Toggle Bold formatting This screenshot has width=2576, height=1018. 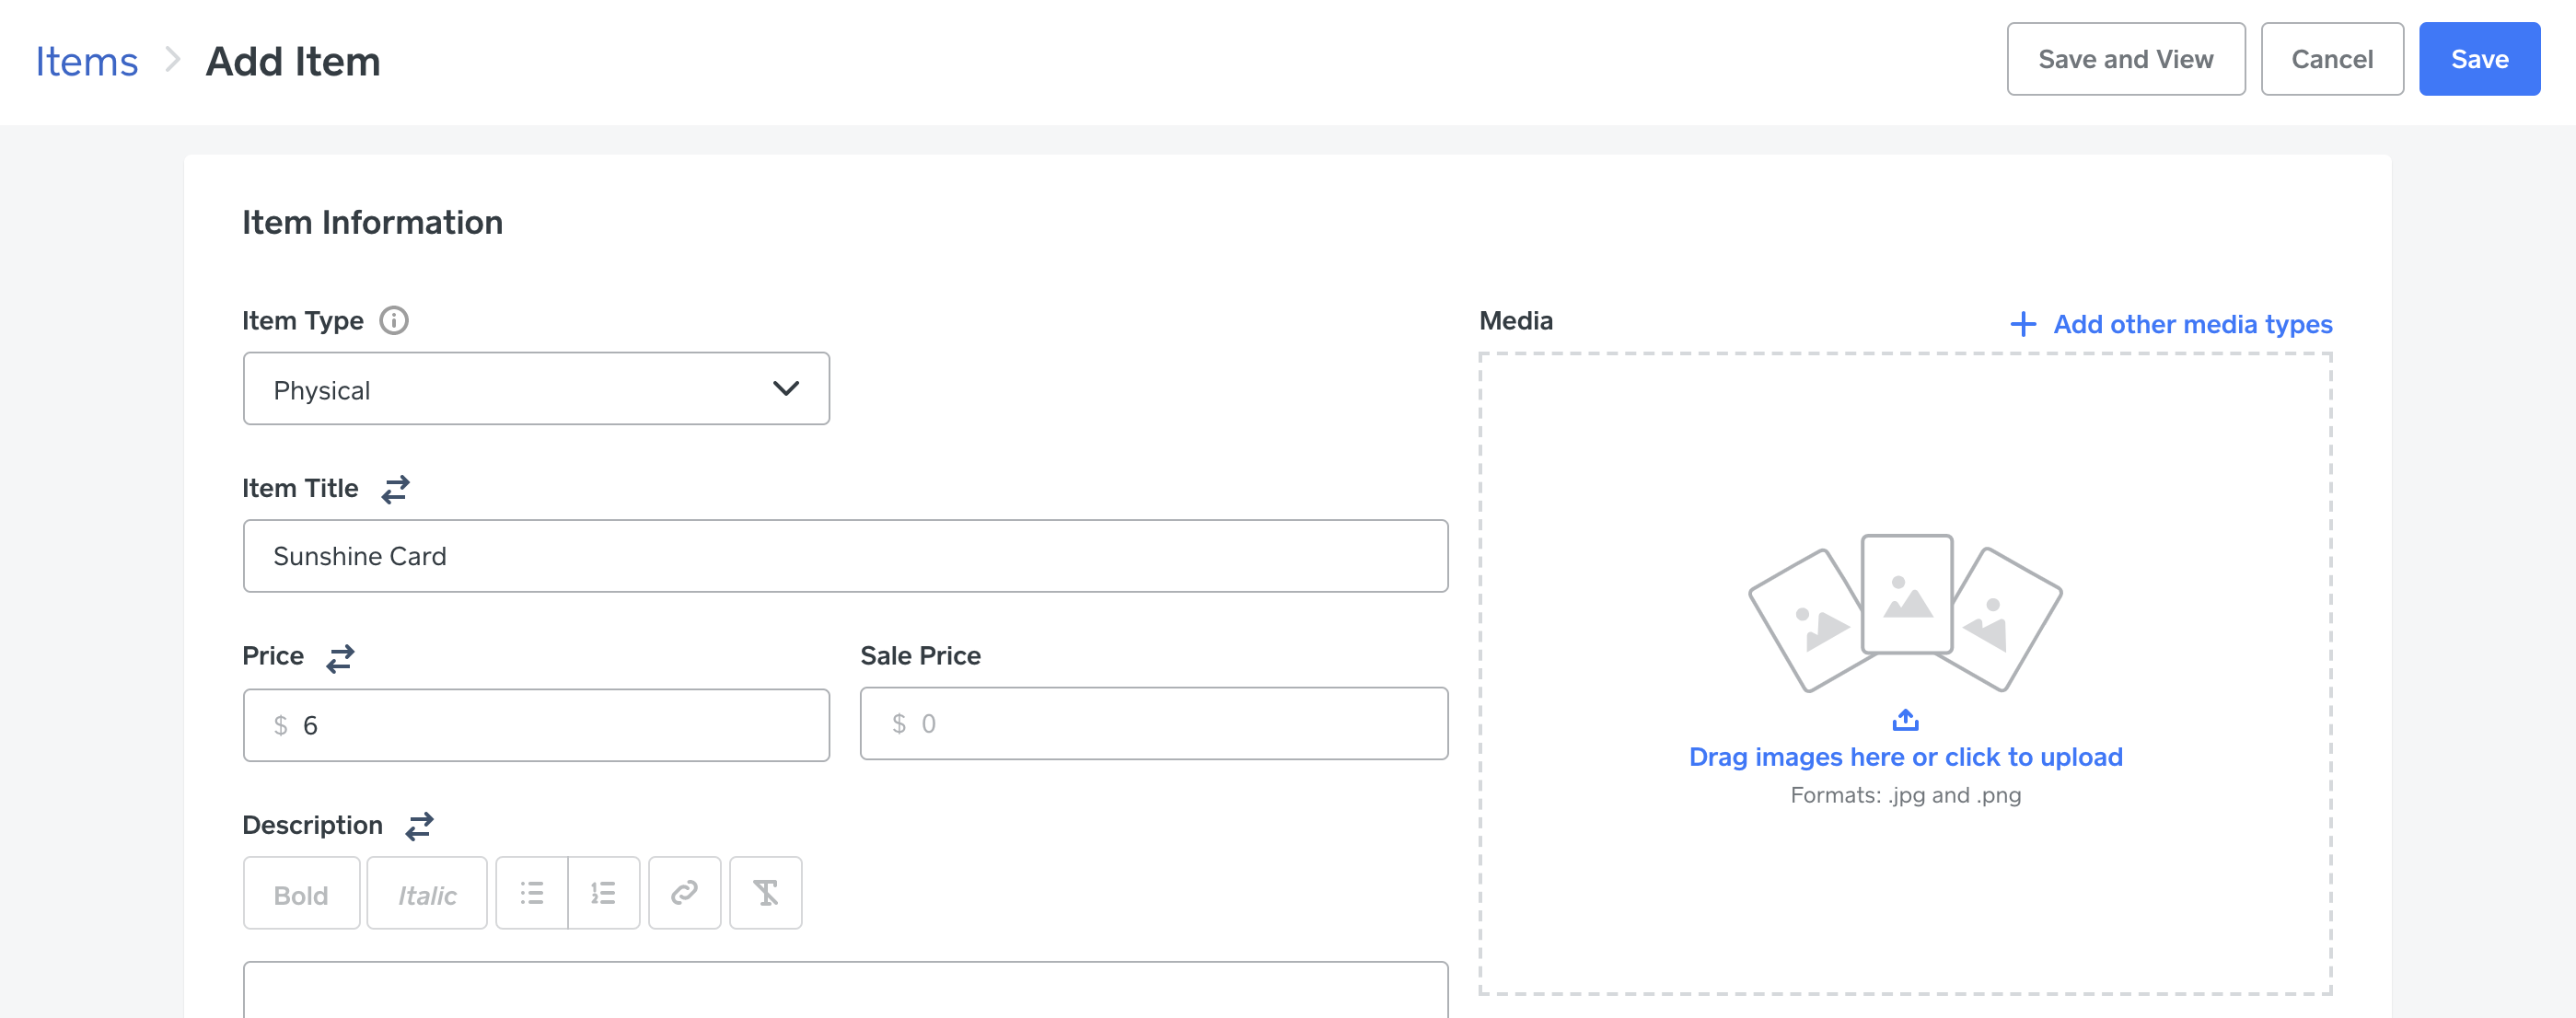click(301, 894)
